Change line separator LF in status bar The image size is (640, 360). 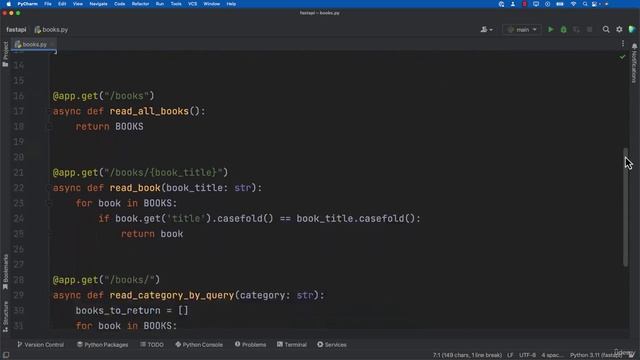[x=510, y=355]
